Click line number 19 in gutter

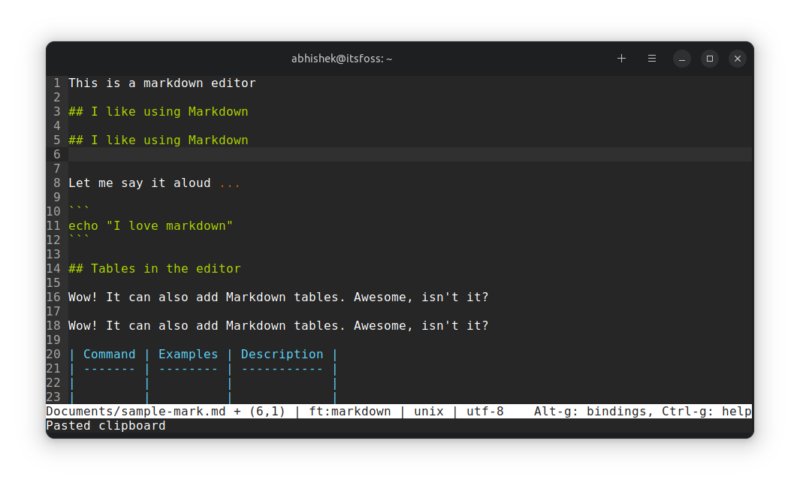(x=53, y=340)
